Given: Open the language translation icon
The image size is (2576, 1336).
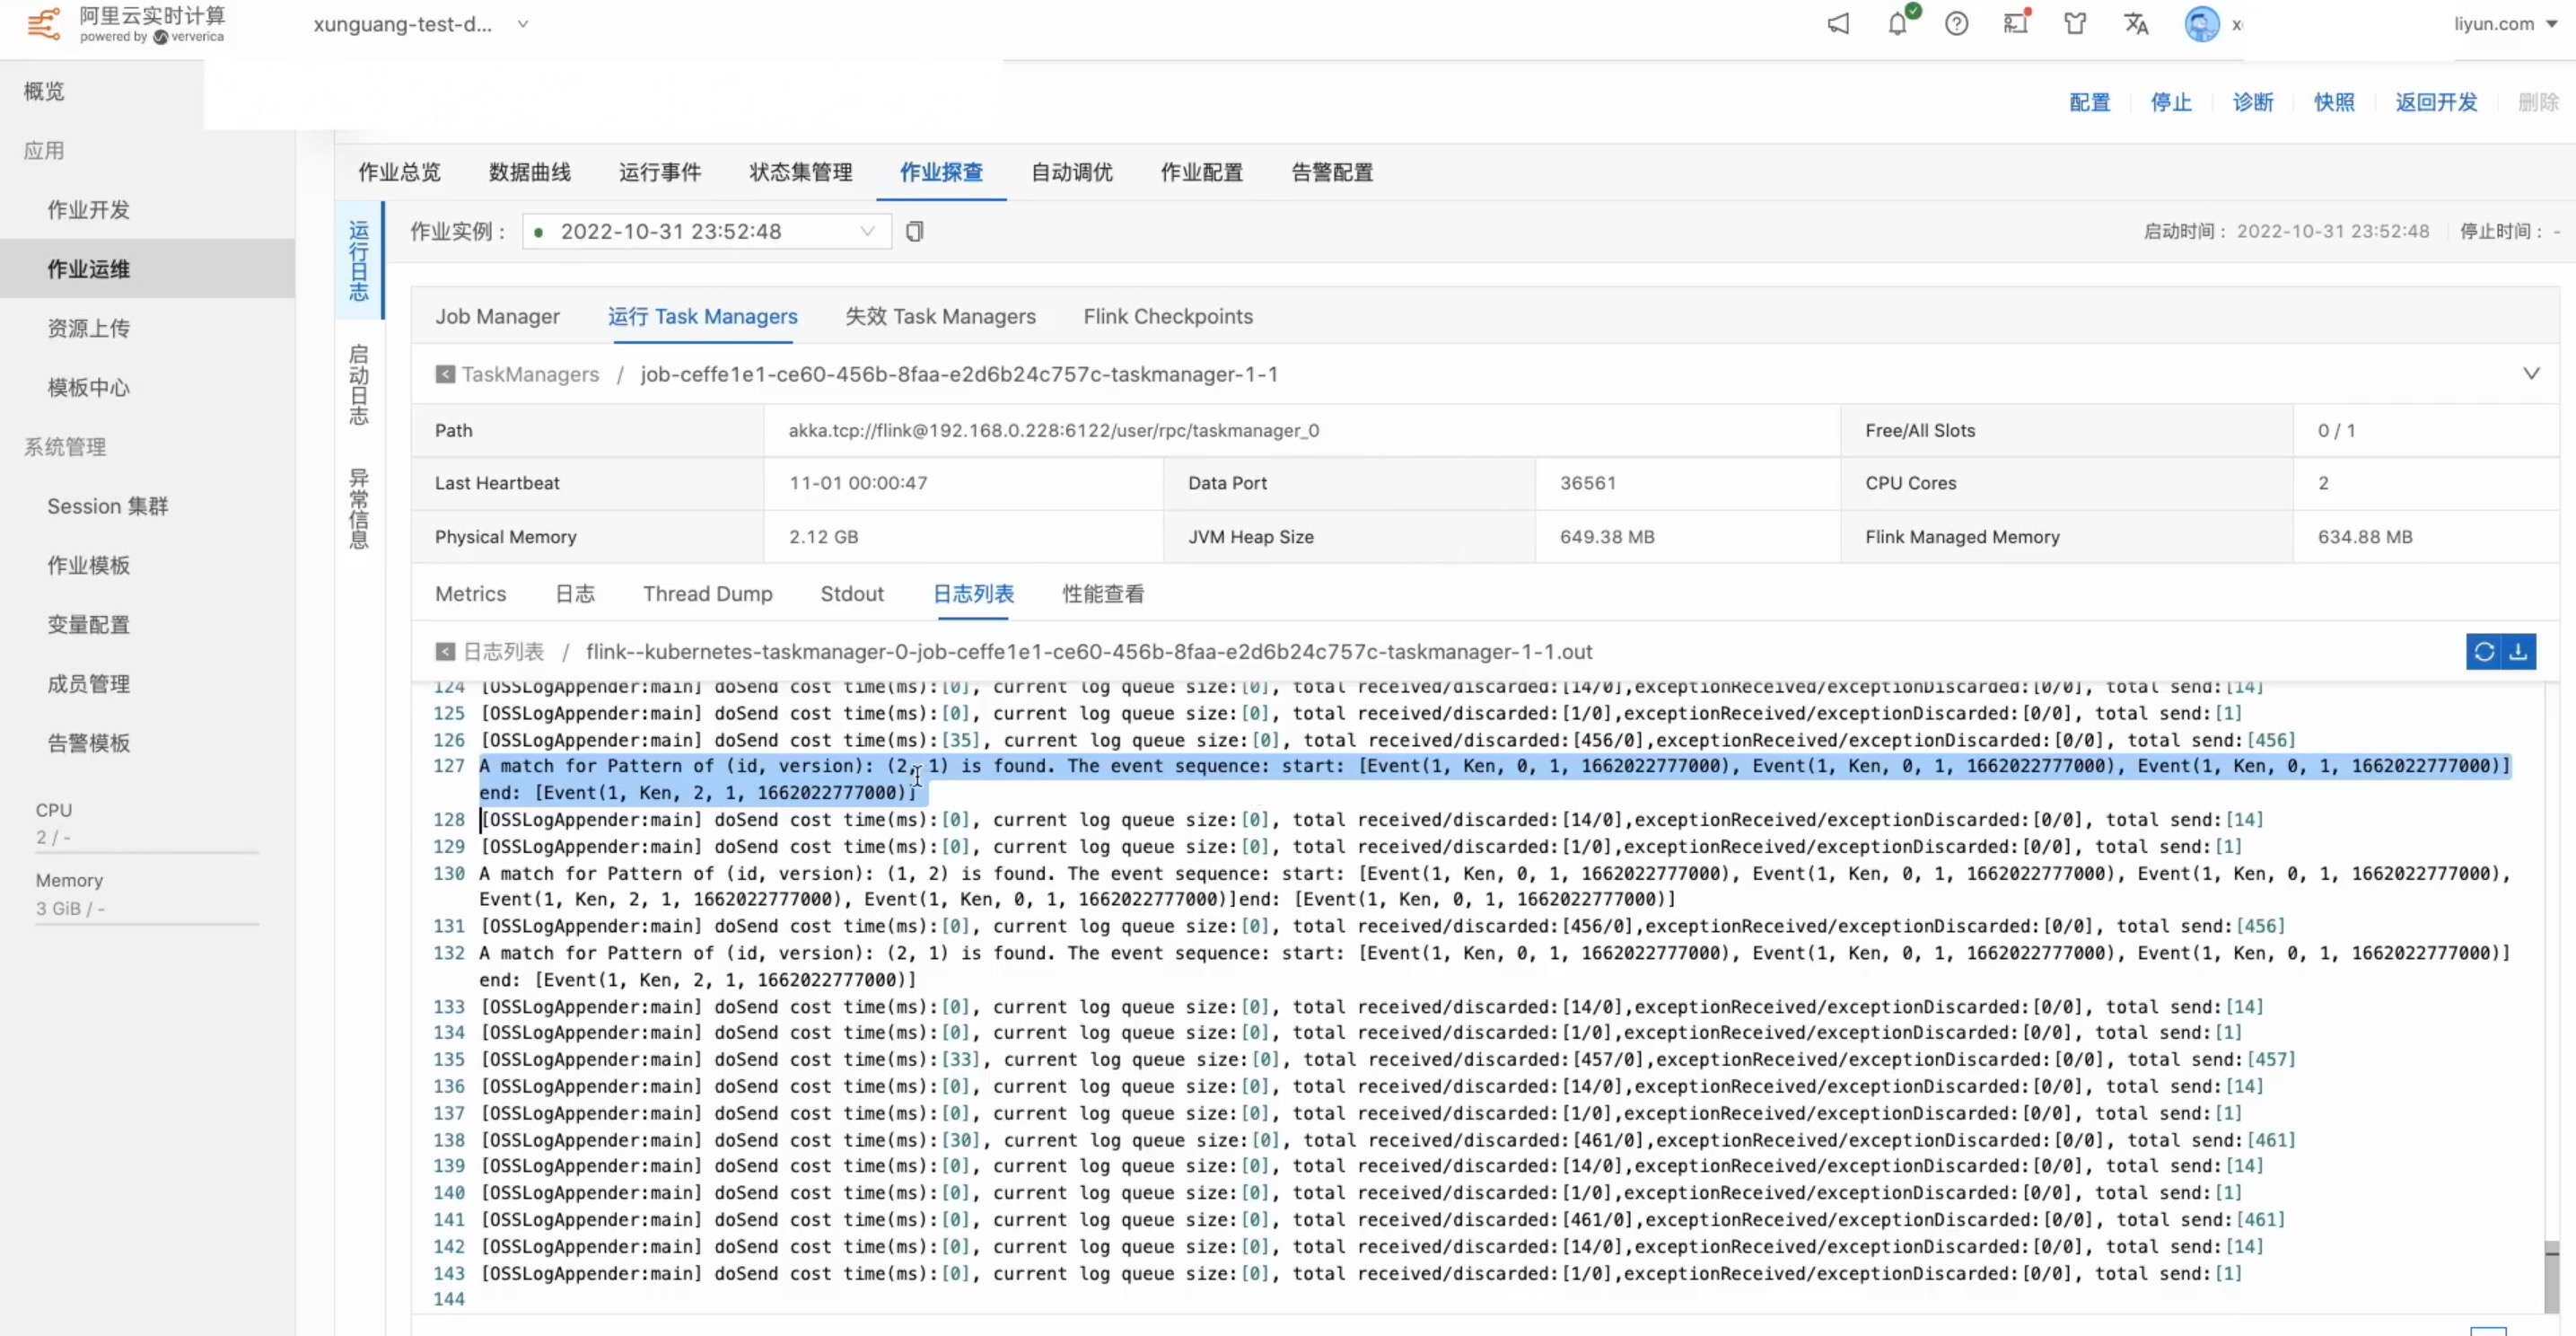Looking at the screenshot, I should coord(2135,24).
